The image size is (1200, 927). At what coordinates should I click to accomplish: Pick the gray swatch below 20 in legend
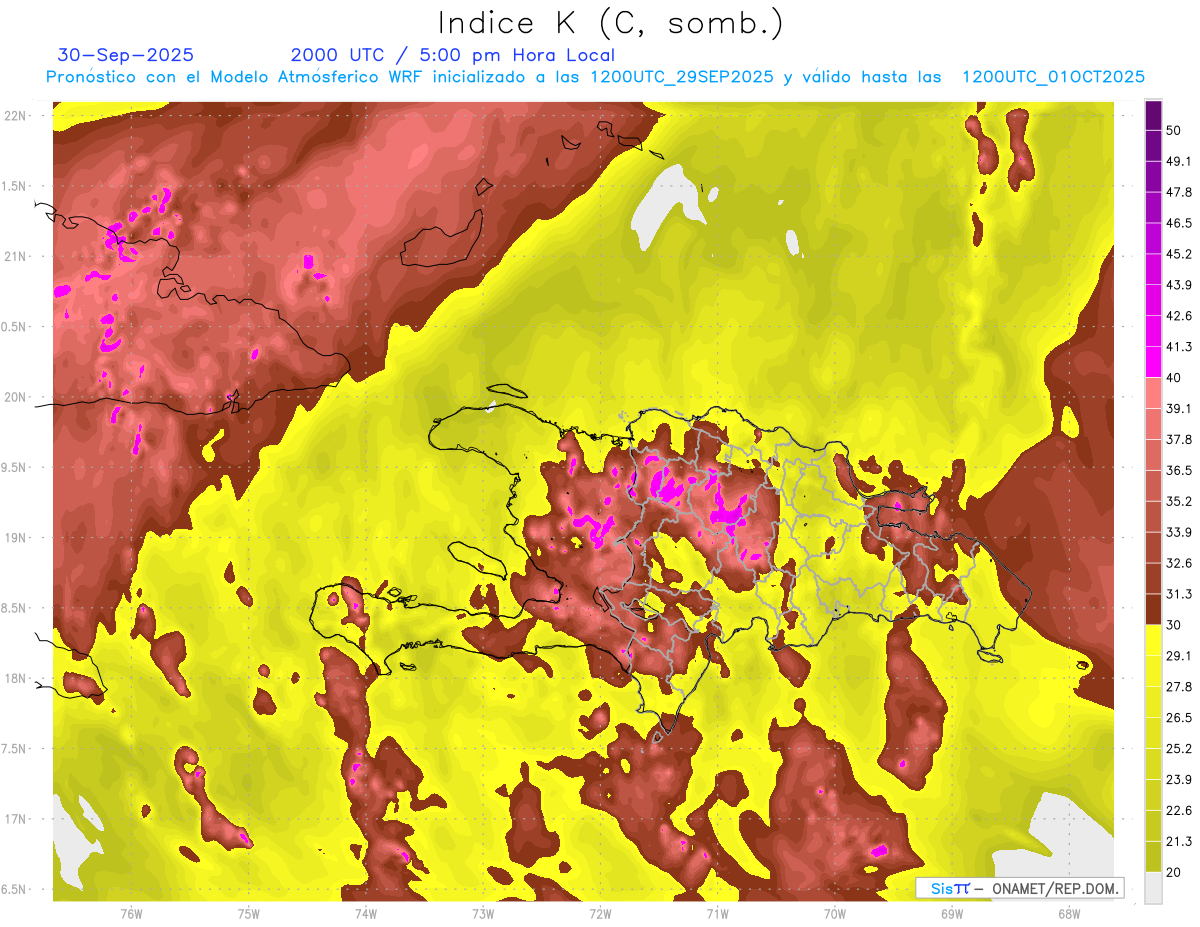point(1153,887)
